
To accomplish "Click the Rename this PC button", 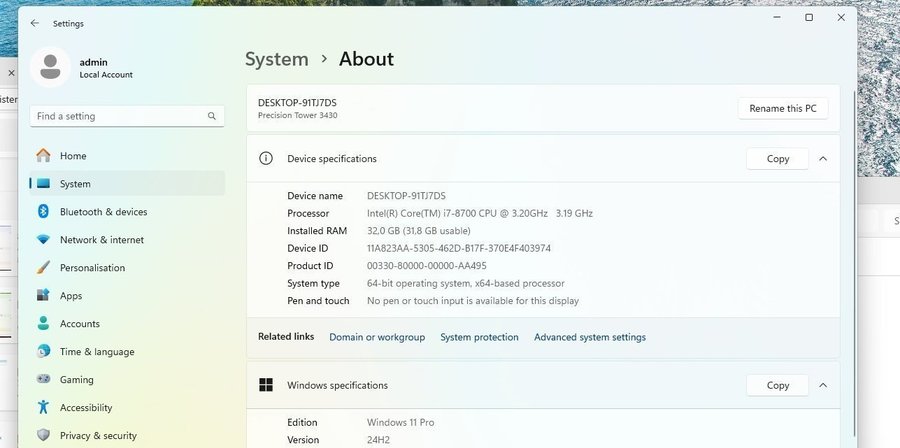I will pos(782,108).
